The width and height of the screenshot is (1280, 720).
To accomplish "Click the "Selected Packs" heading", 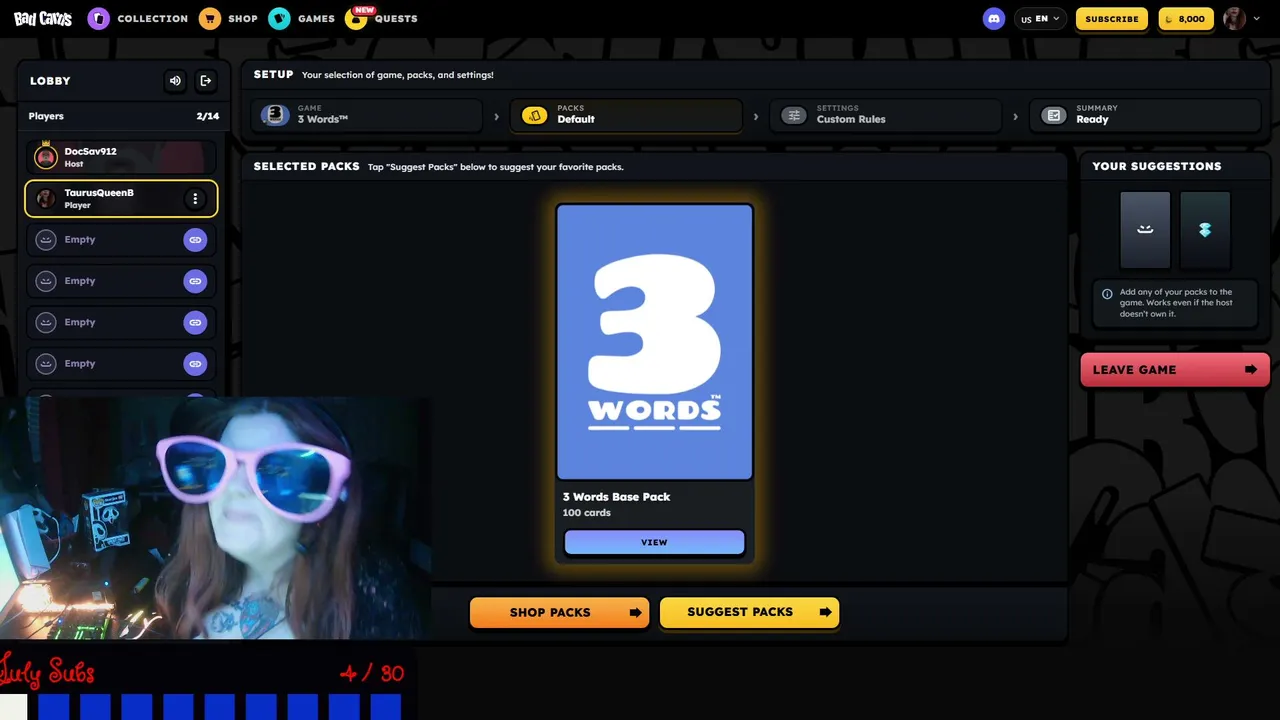I will tap(306, 166).
